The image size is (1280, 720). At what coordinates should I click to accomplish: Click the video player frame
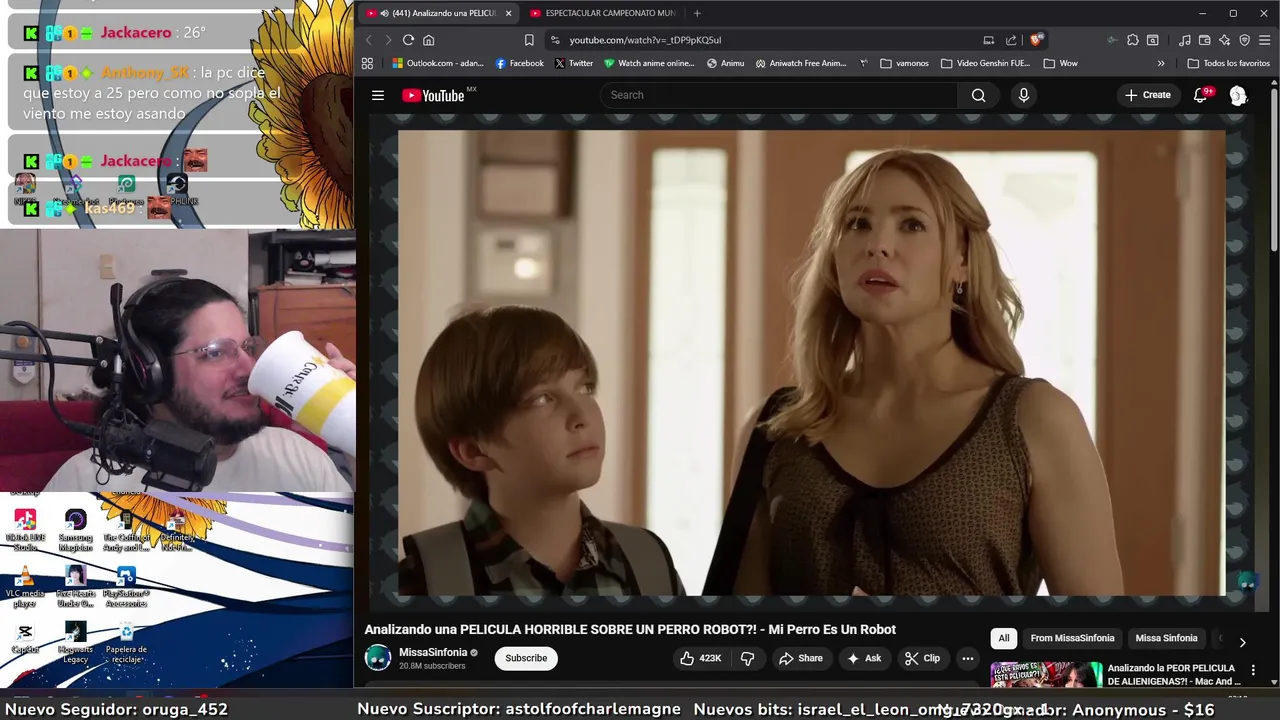pyautogui.click(x=811, y=362)
